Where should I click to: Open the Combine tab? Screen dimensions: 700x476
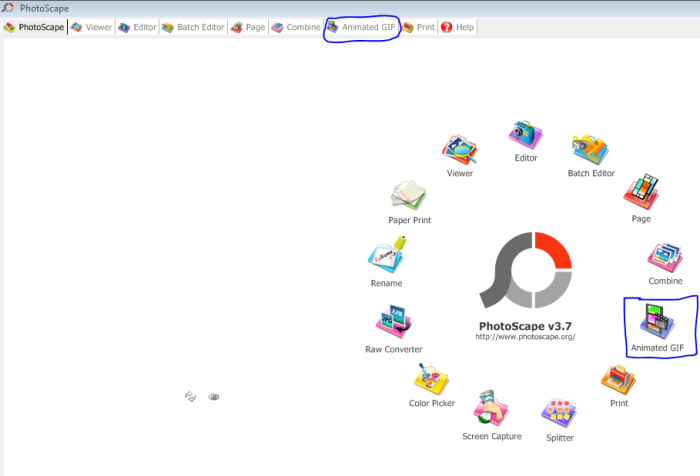tap(296, 27)
